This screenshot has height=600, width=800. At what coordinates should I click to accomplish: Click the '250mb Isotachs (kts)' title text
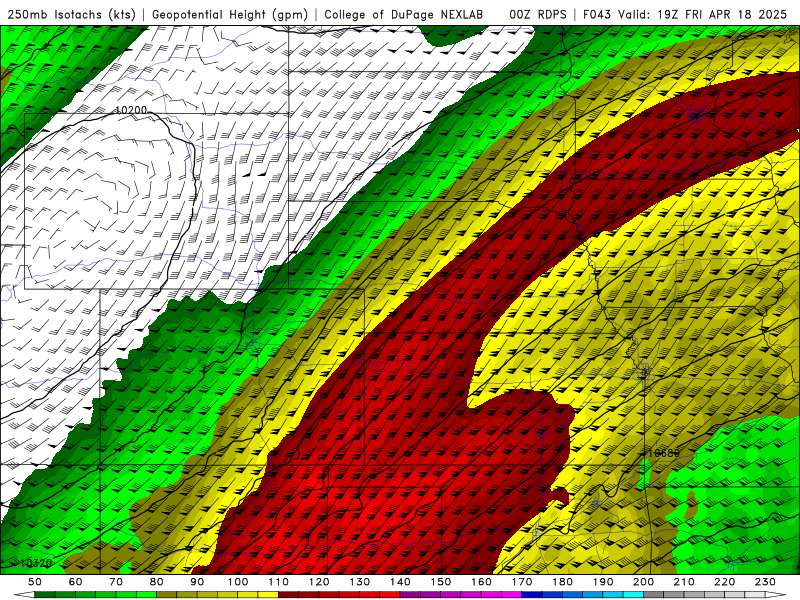click(71, 14)
